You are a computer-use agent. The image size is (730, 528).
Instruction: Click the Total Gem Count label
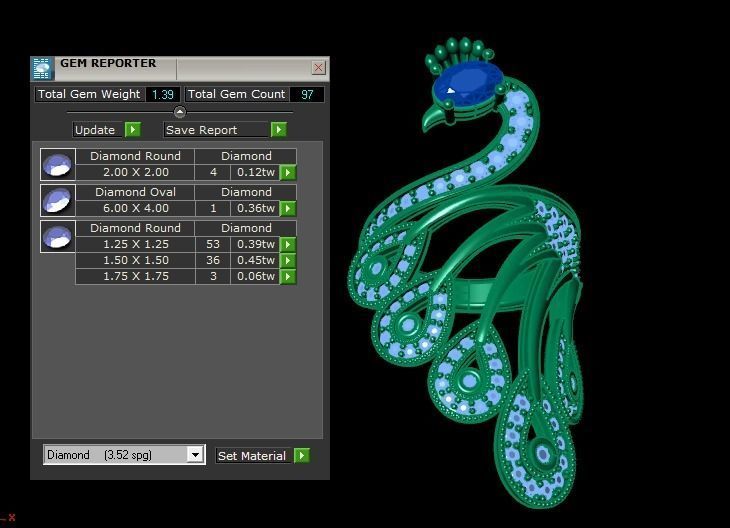point(237,95)
